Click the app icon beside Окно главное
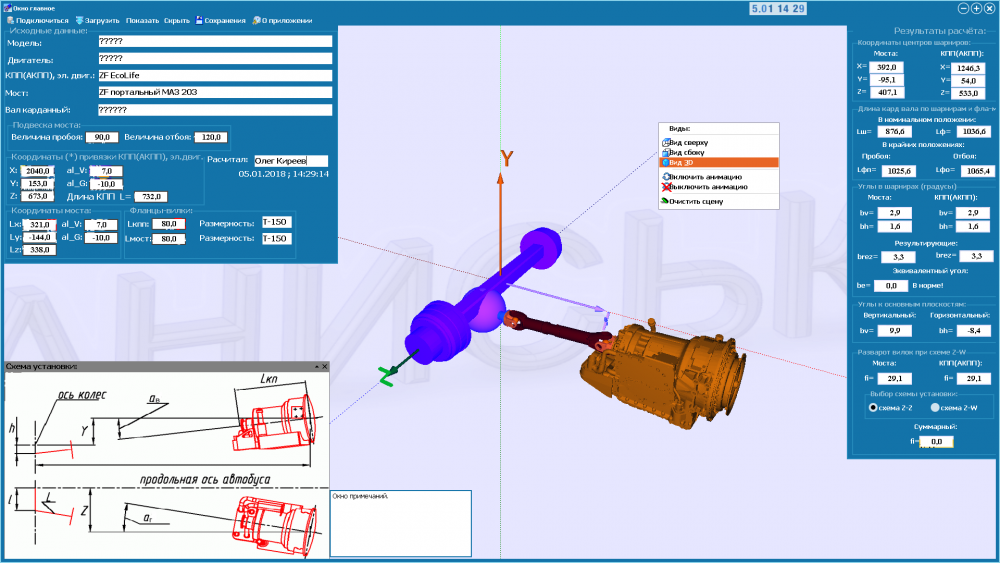The height and width of the screenshot is (563, 1000). pos(8,8)
